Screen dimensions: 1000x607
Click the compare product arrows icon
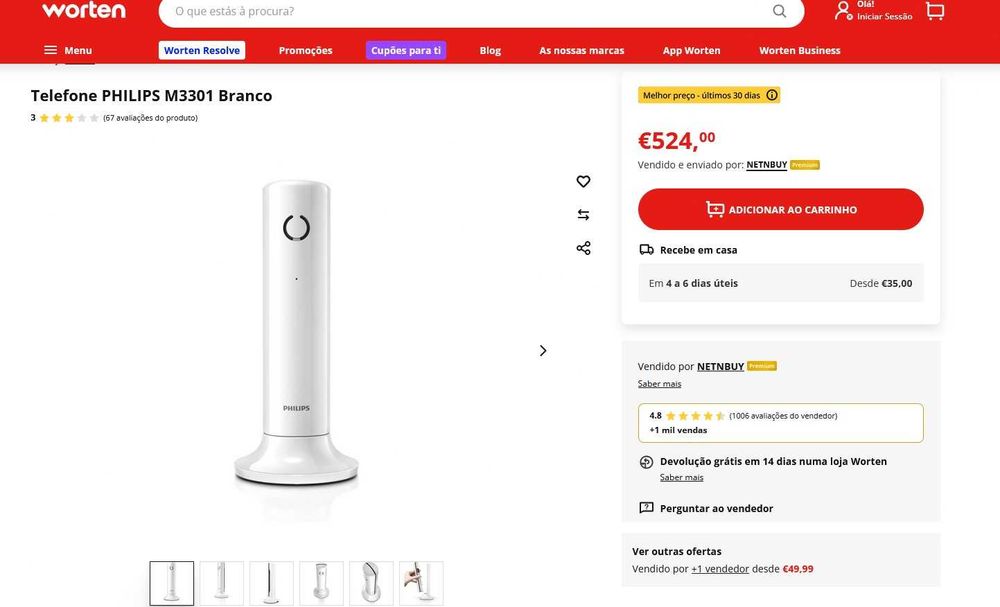[583, 214]
